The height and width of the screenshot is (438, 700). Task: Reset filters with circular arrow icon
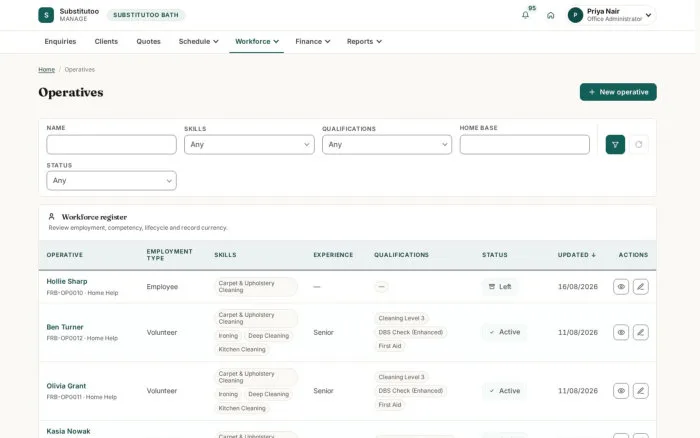pos(639,145)
